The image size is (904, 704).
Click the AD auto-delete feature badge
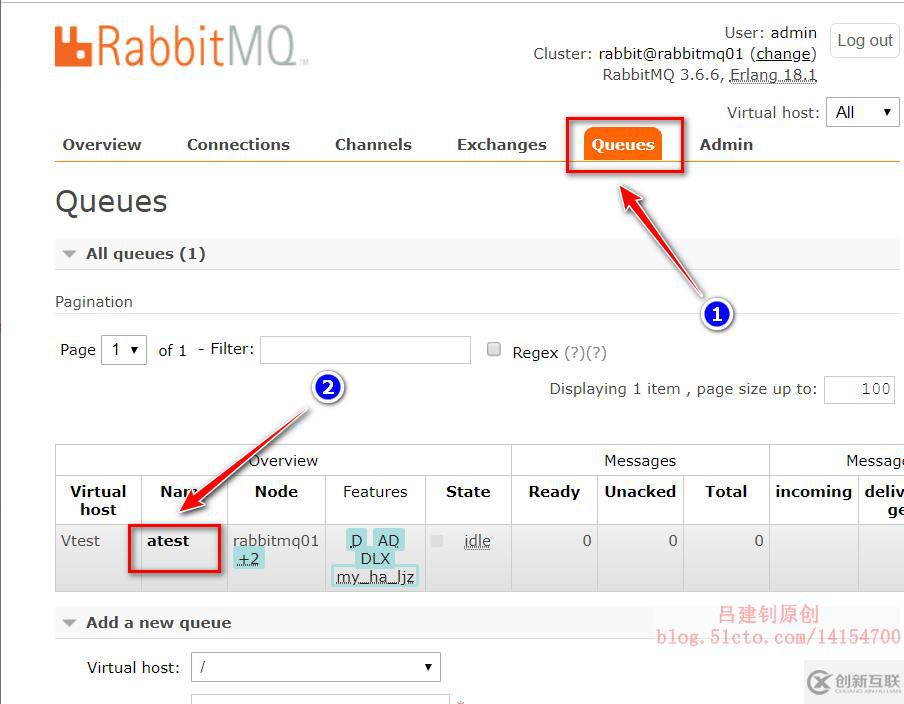(388, 541)
